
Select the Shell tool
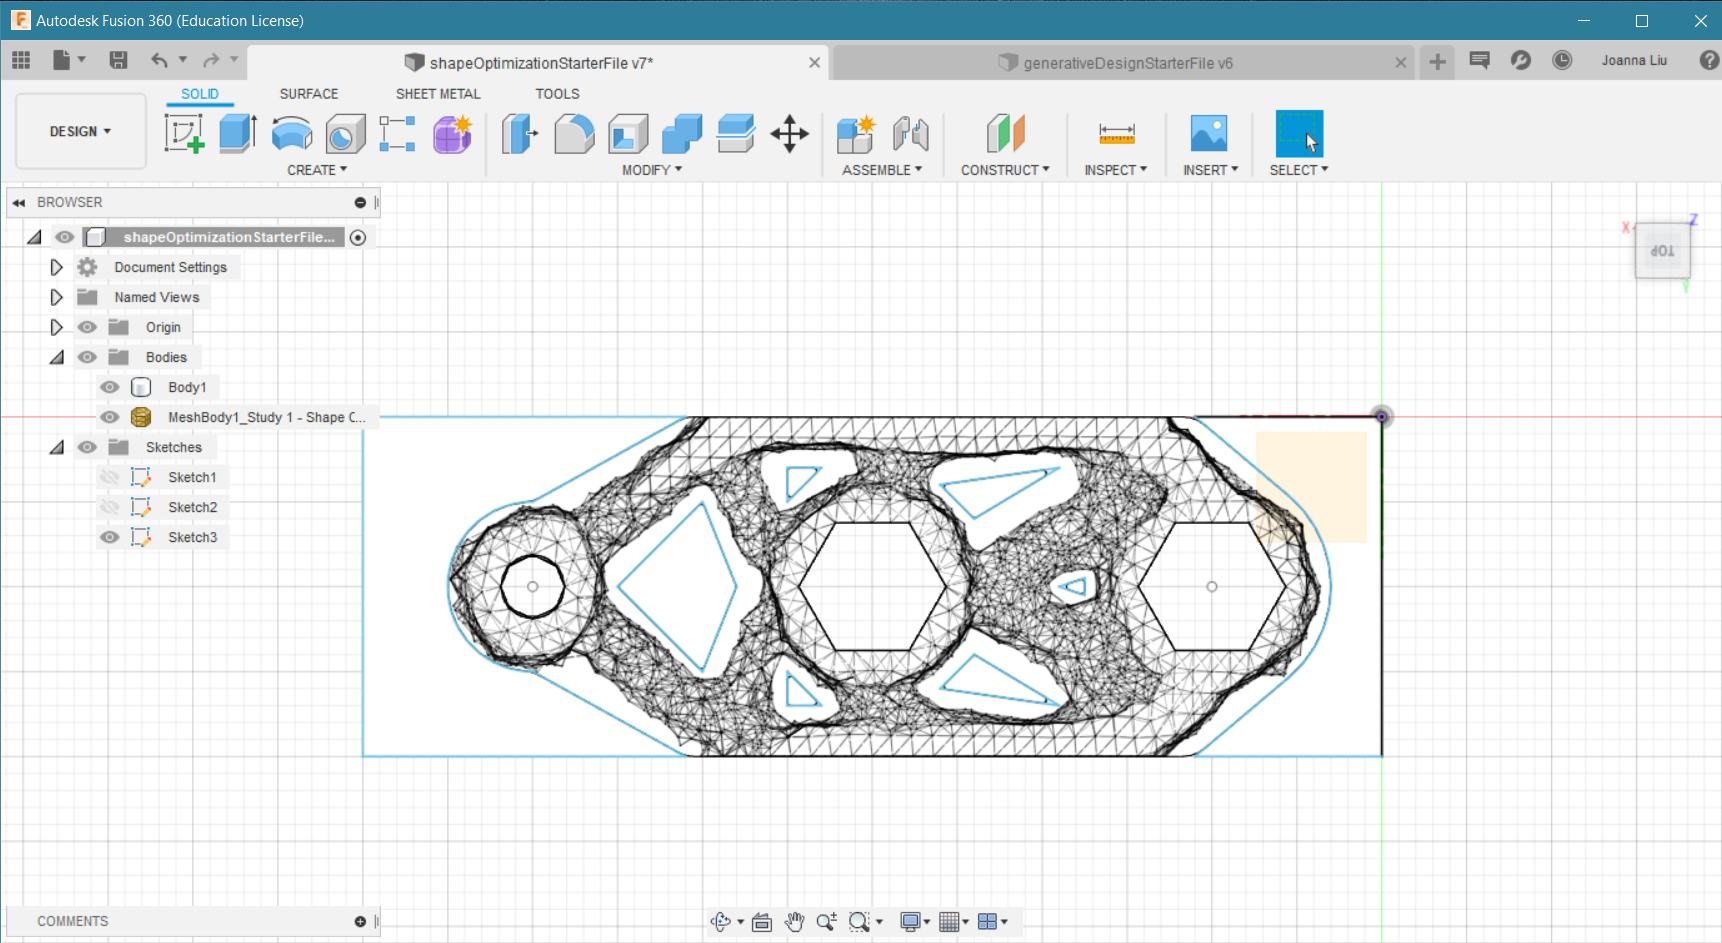click(x=628, y=133)
